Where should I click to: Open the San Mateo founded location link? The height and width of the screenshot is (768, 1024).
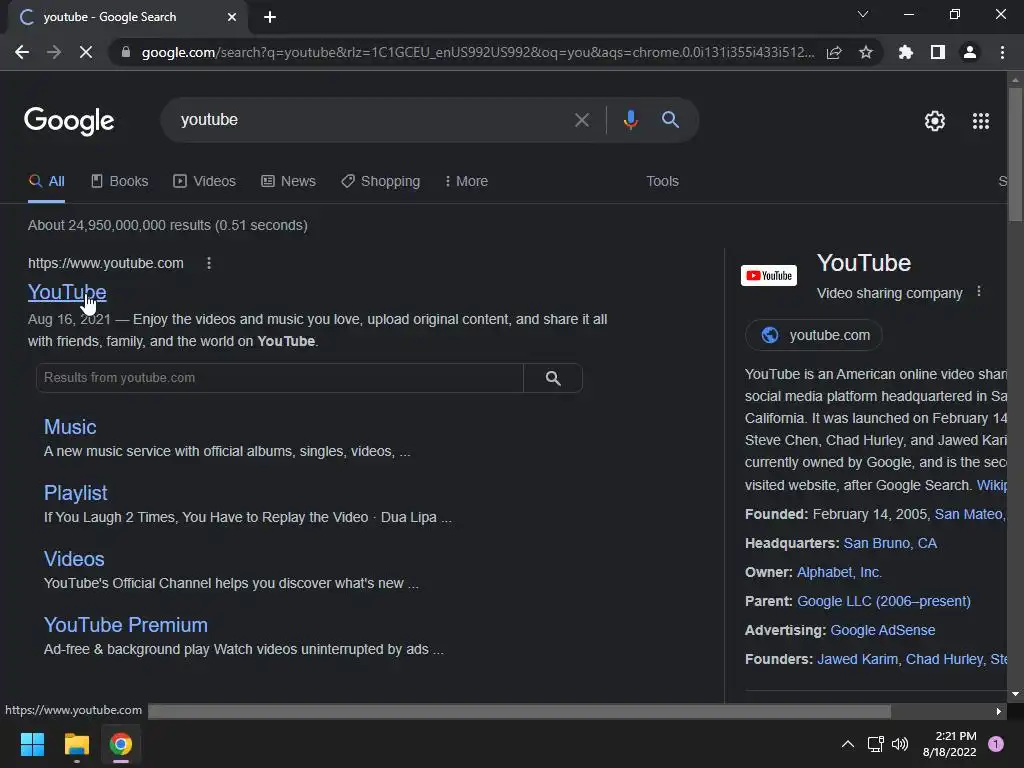970,515
